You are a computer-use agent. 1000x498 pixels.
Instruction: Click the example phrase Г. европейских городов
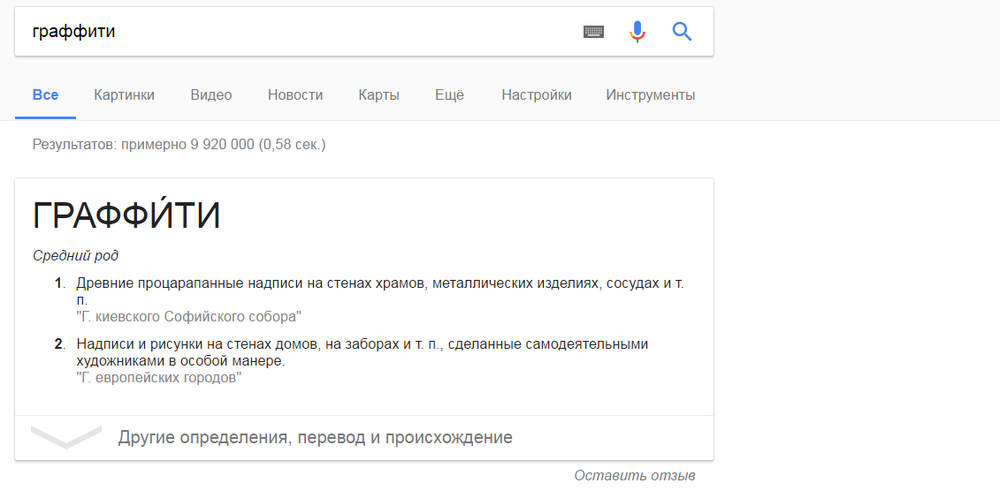click(159, 378)
